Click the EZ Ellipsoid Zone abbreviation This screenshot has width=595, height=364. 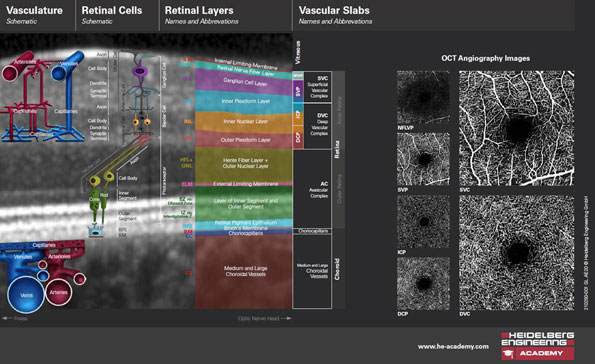[181, 201]
